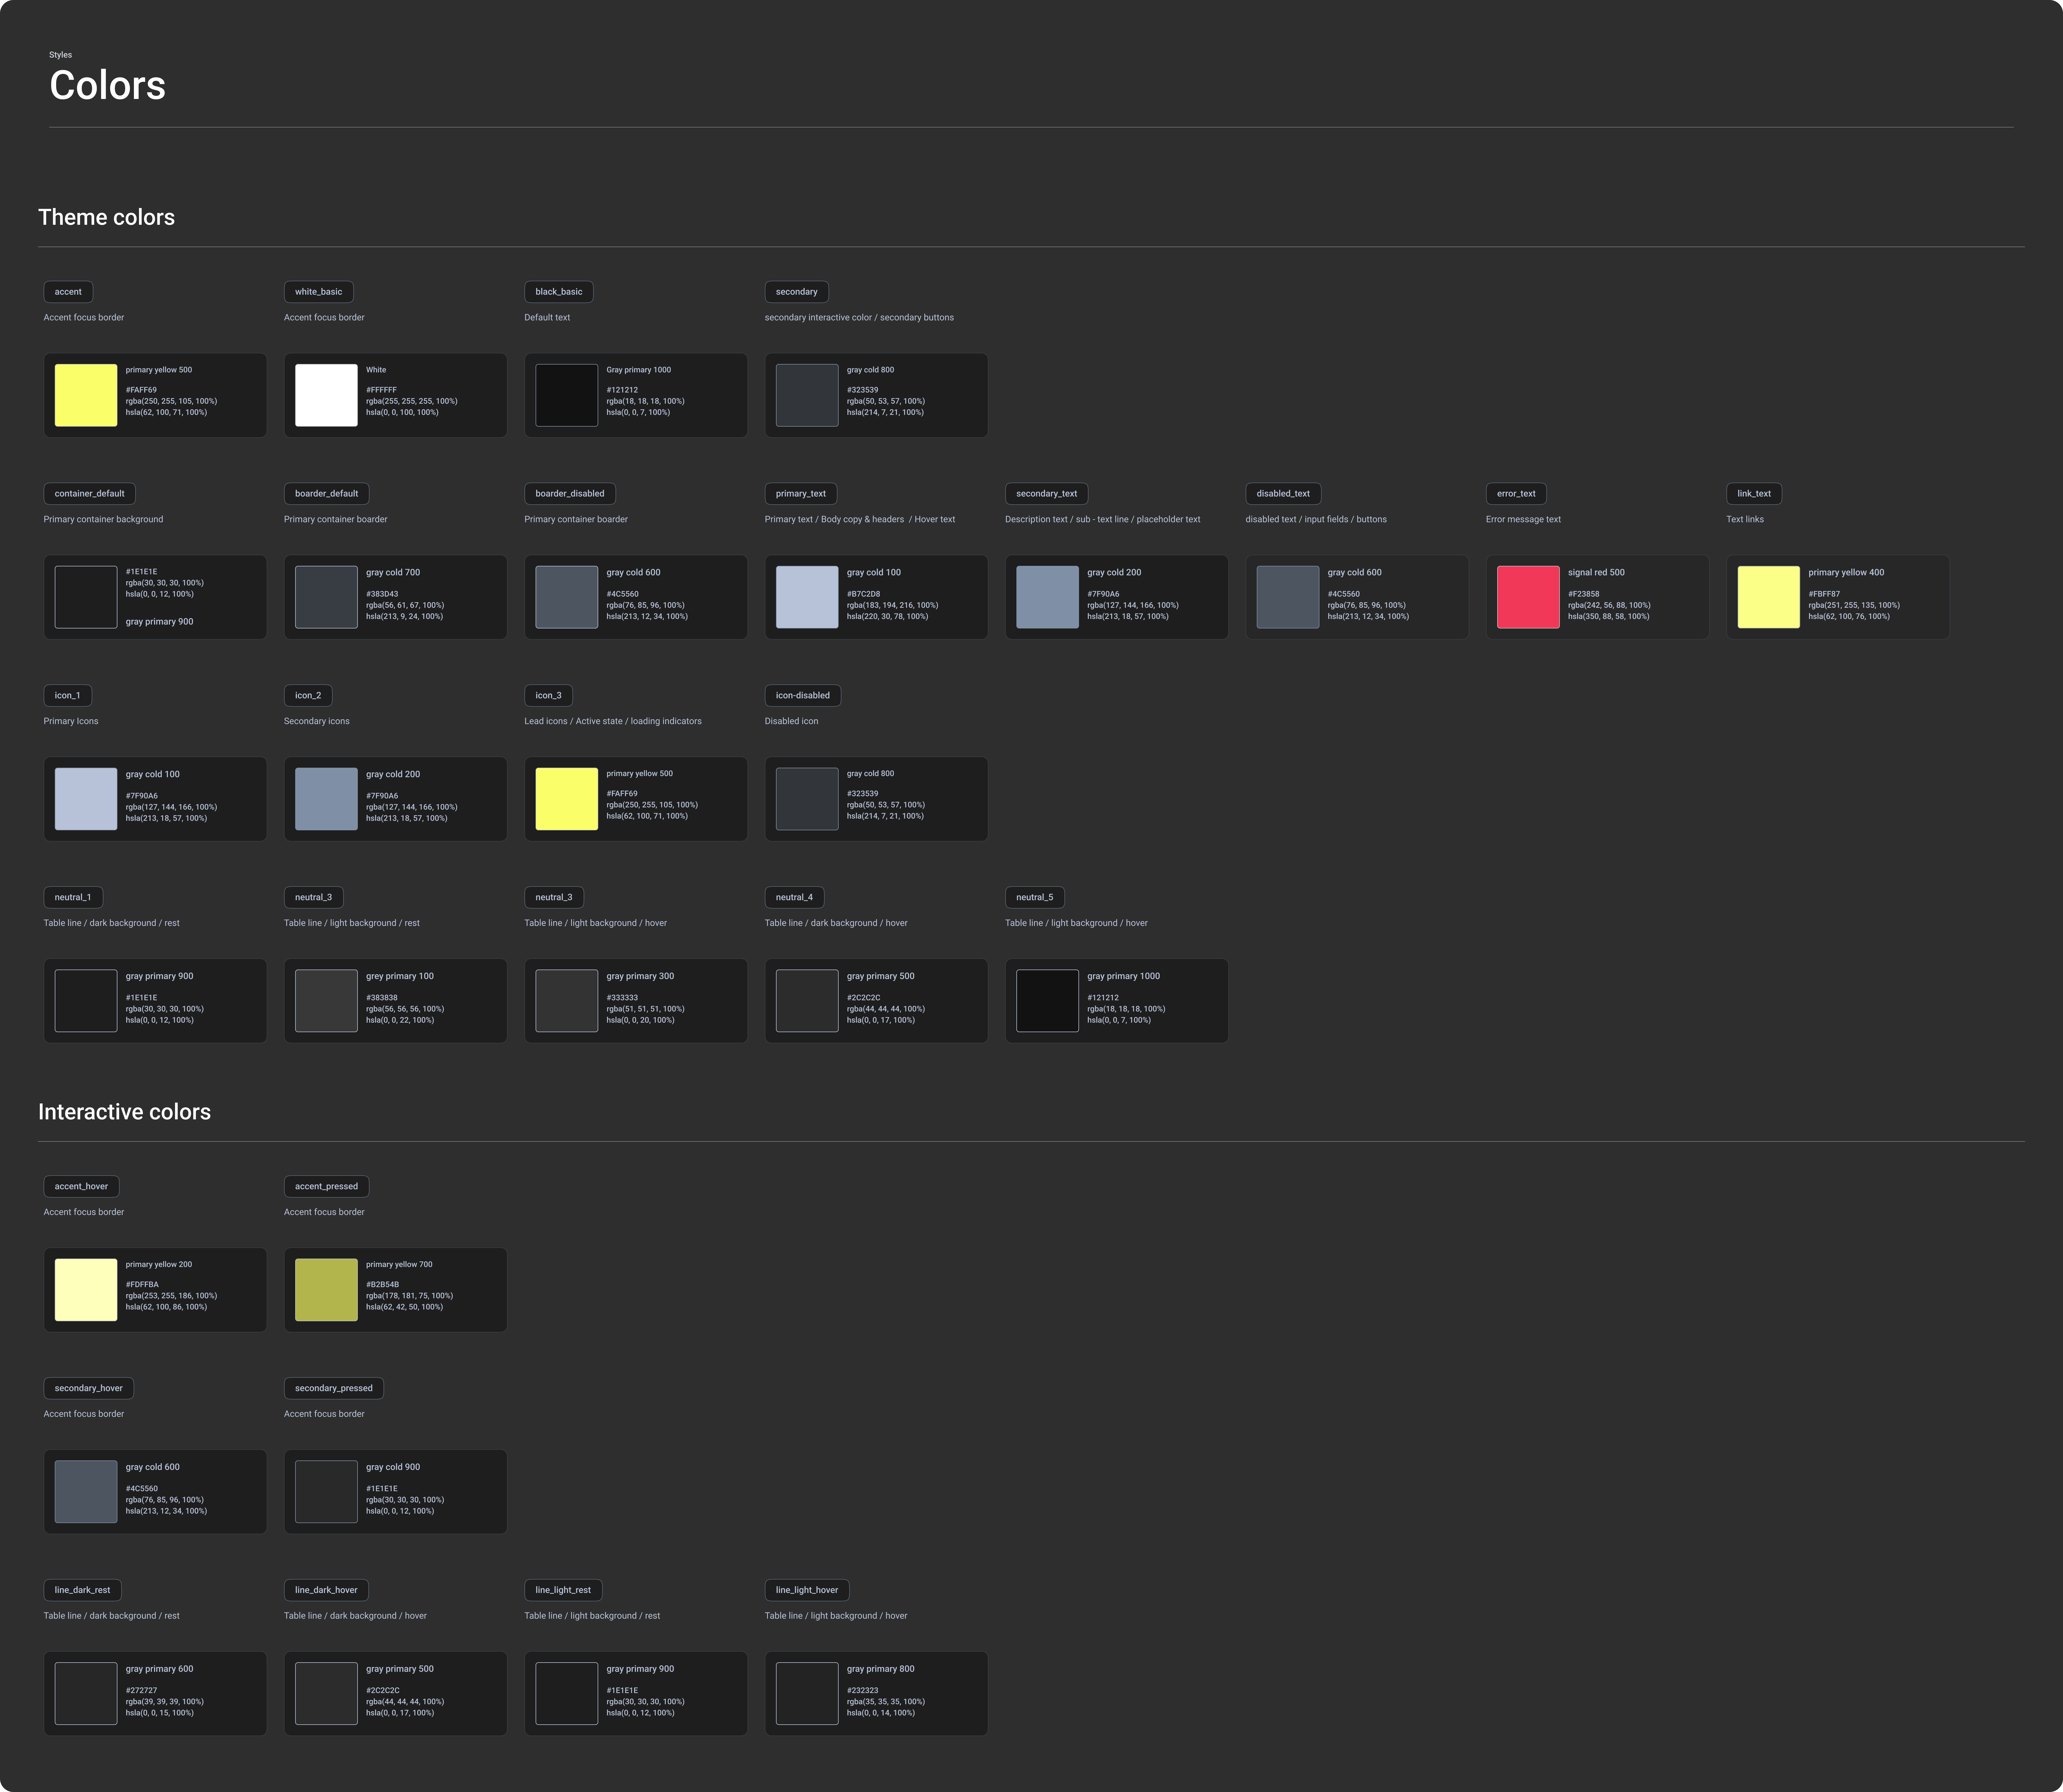2063x1792 pixels.
Task: Click the disabled_text tag
Action: point(1283,494)
